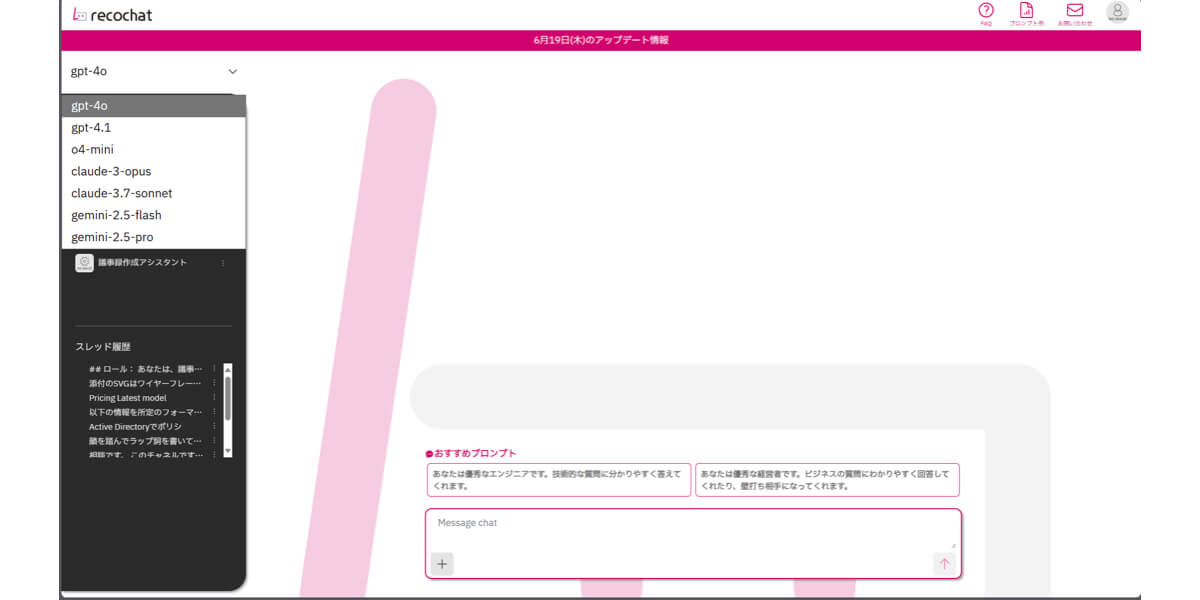
Task: Click thread history scrollbar down arrow
Action: tap(228, 451)
